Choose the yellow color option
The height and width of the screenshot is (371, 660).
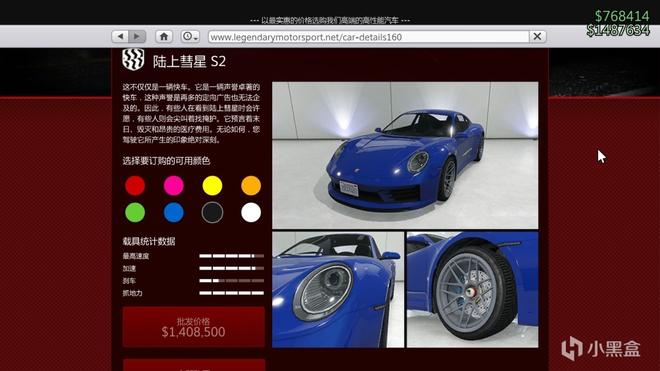tap(212, 186)
